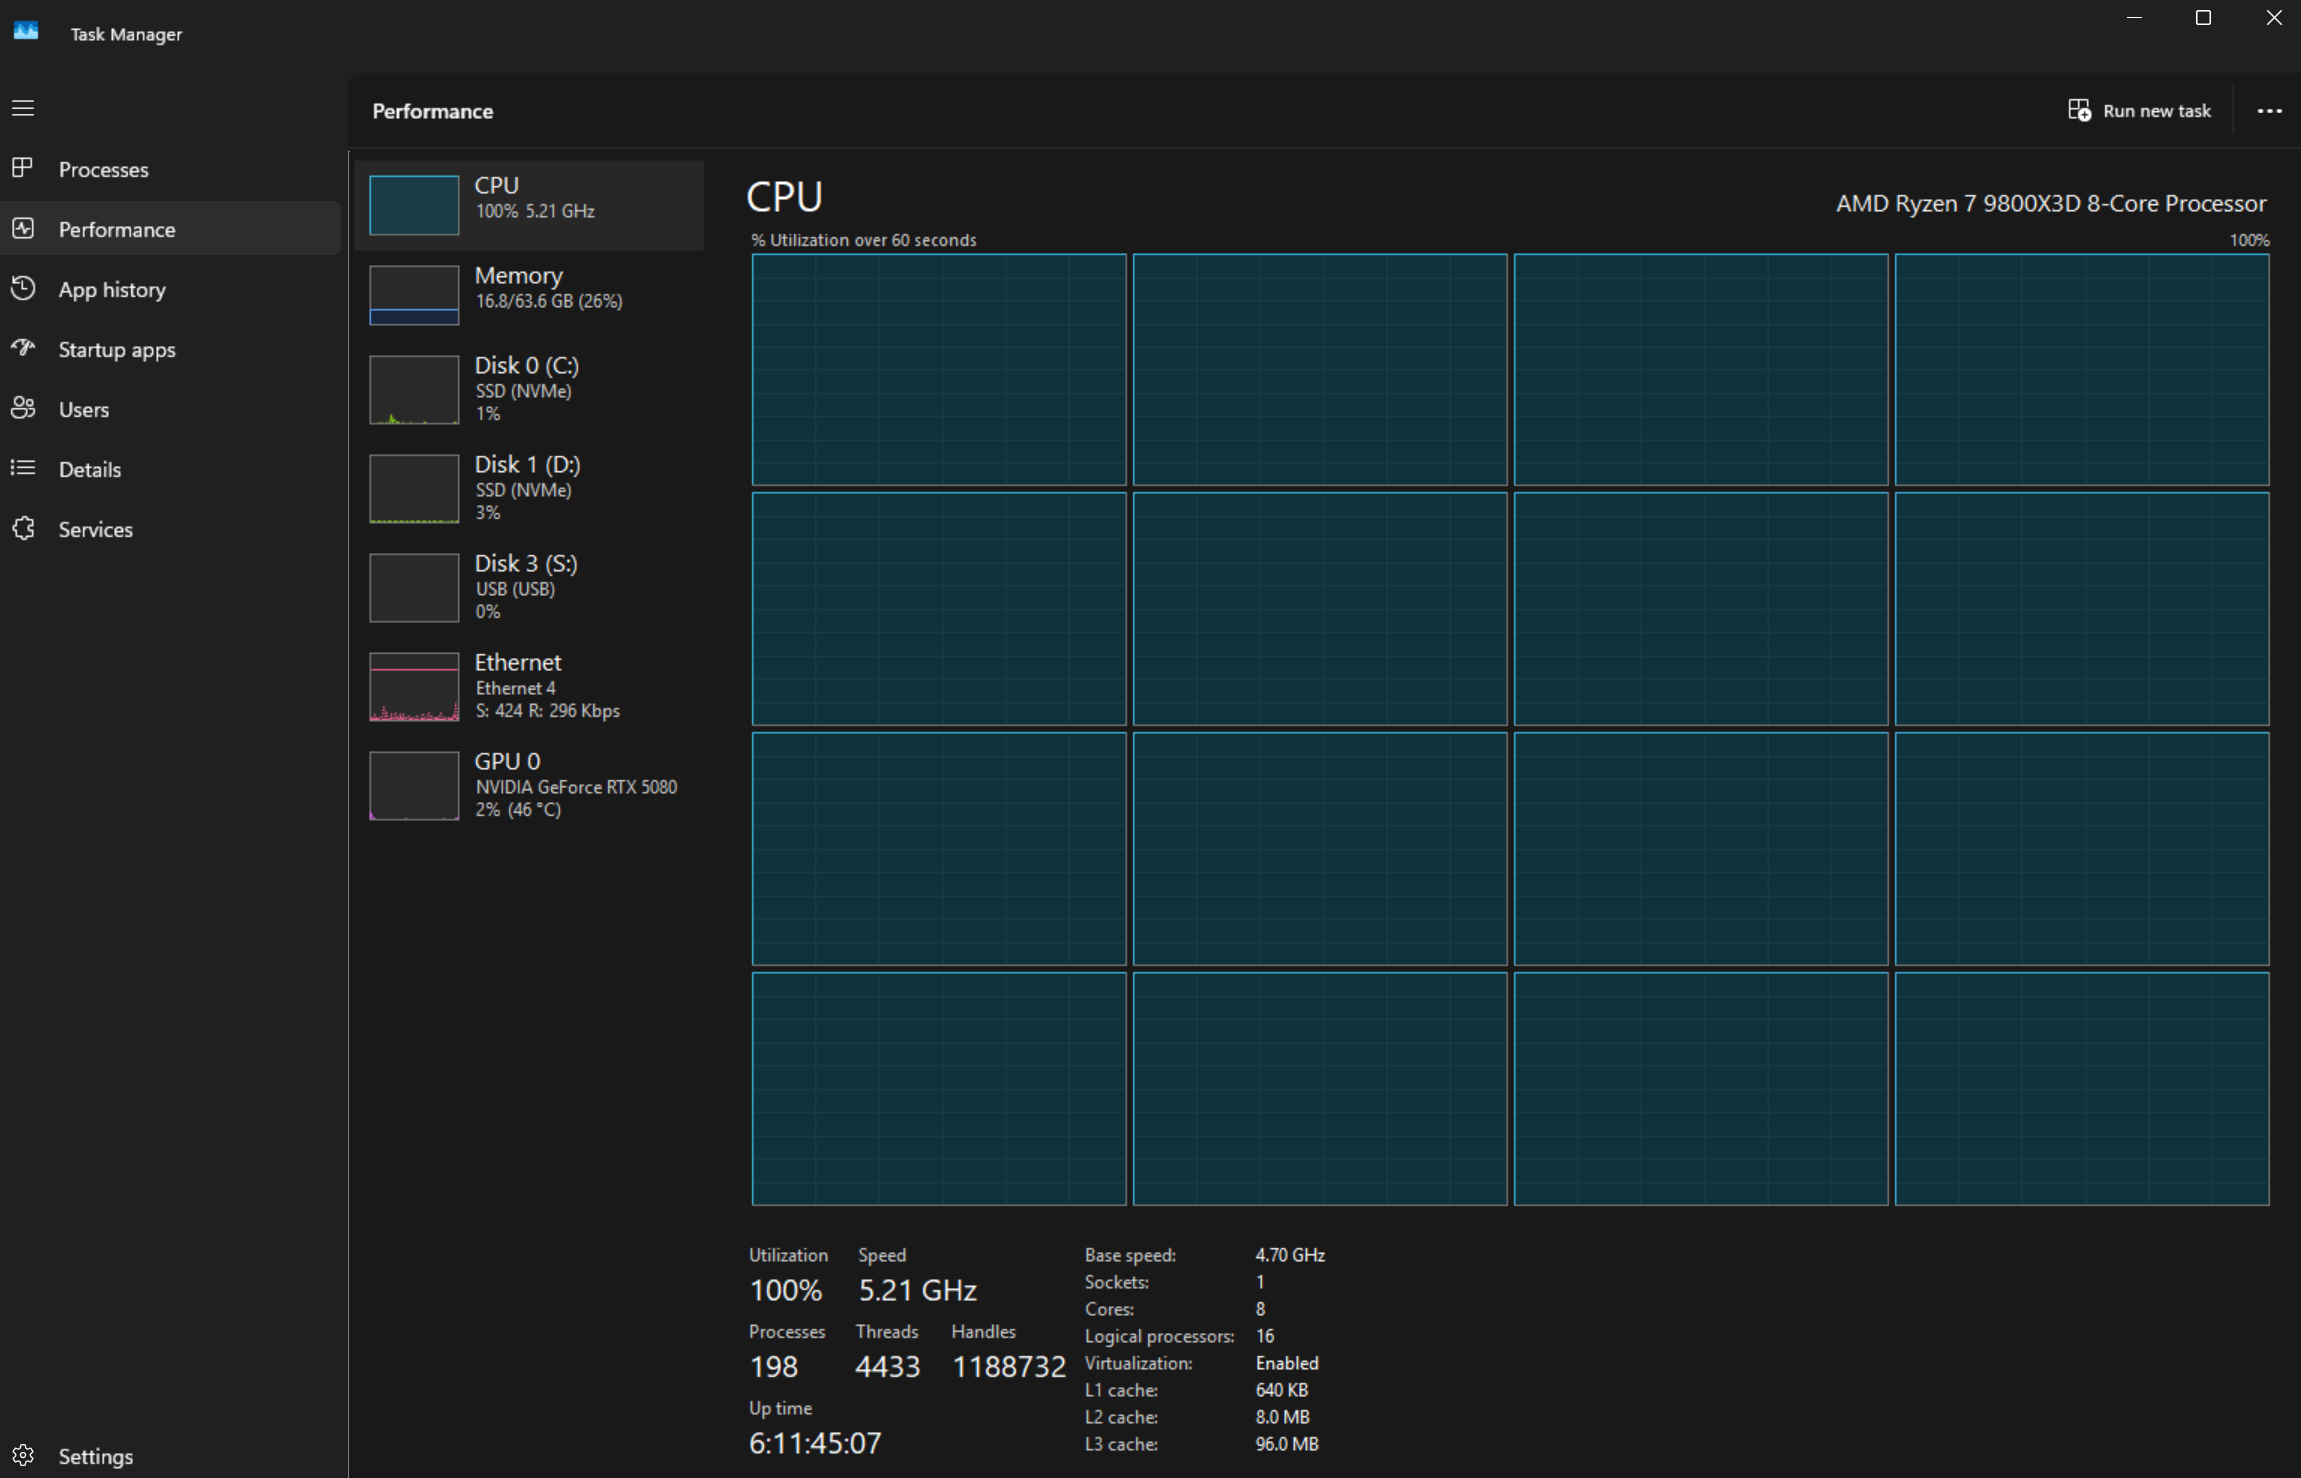Click the Up time value 6:11:45:07
Screen dimensions: 2301x1478
click(x=816, y=1443)
